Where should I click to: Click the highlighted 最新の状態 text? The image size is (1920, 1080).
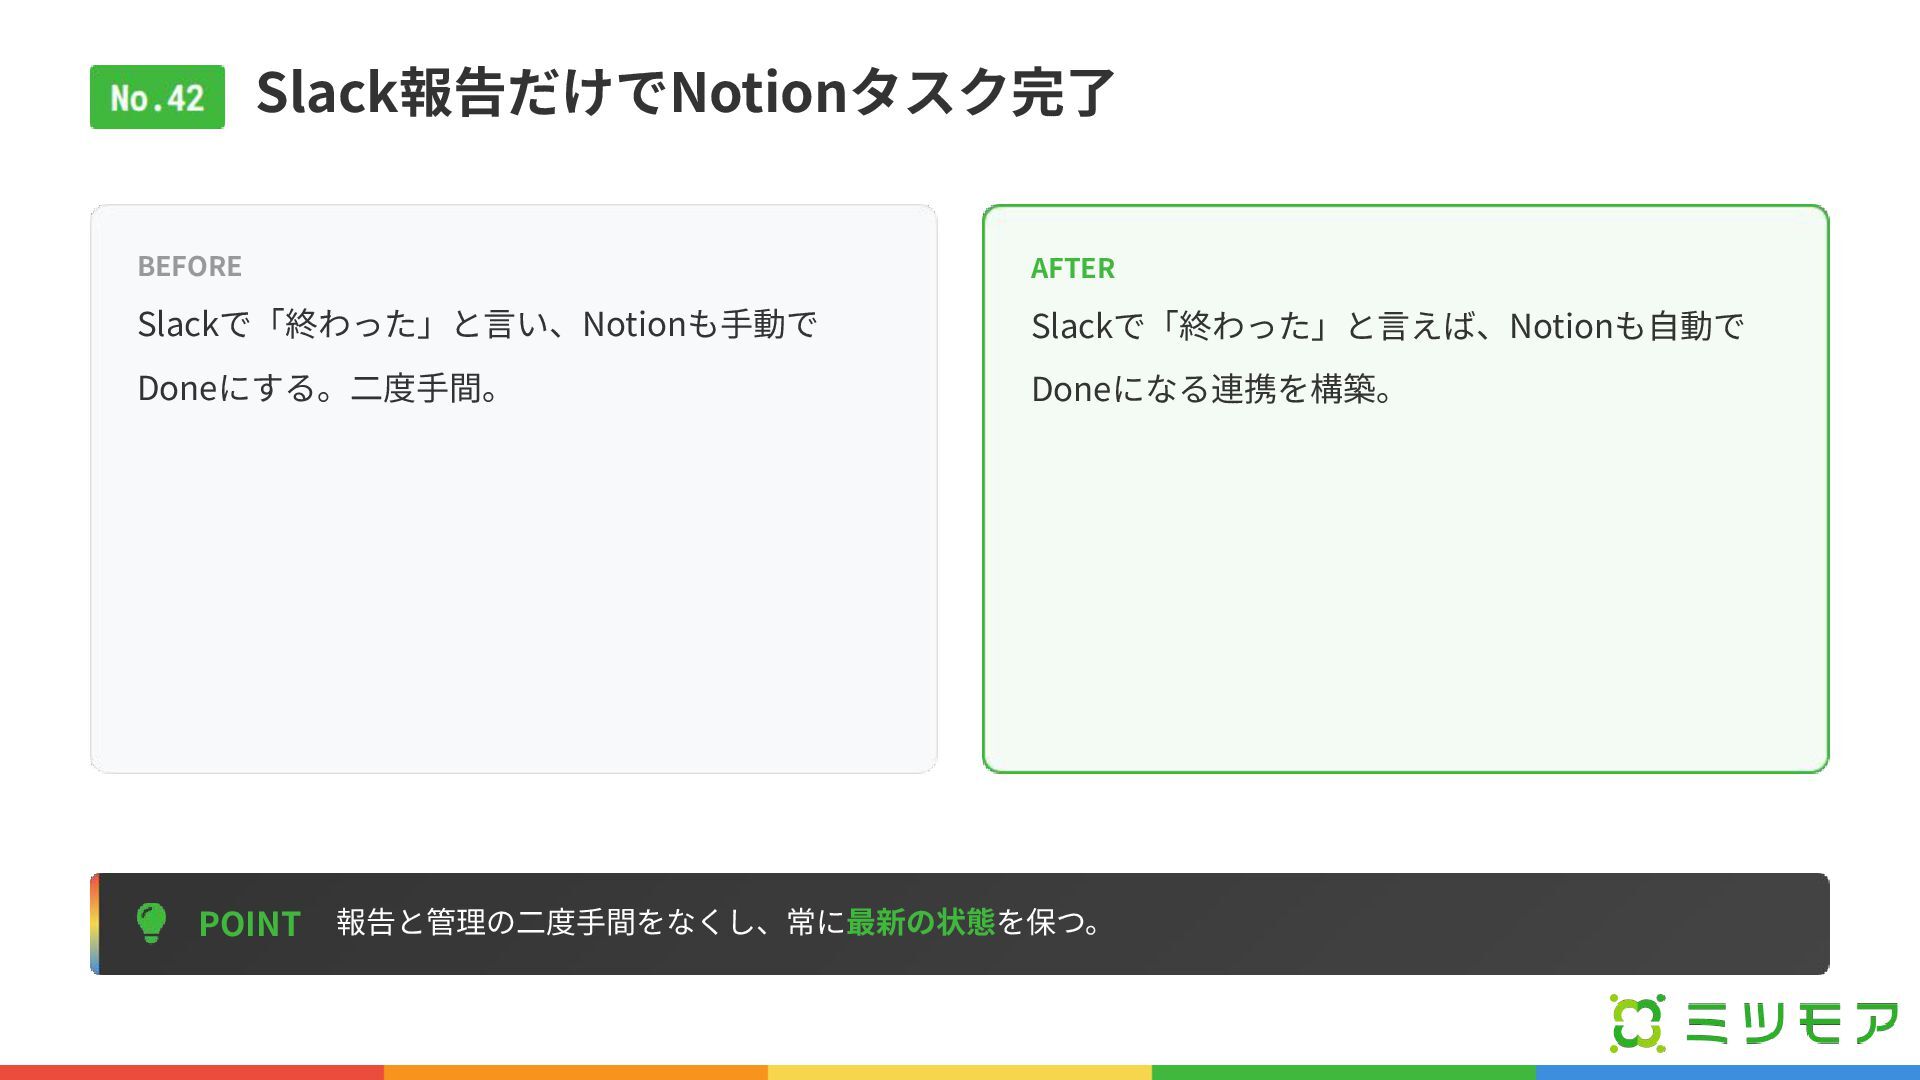(x=921, y=922)
